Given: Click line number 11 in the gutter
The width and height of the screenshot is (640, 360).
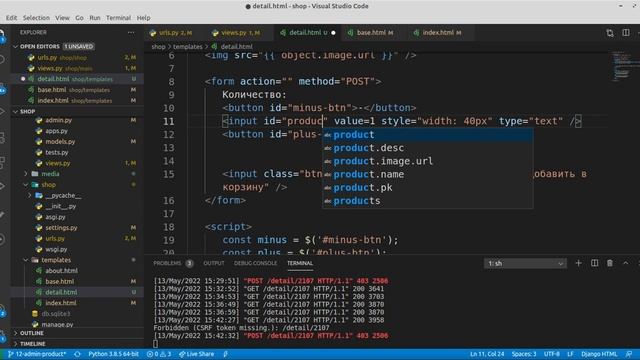Looking at the screenshot, I should point(169,121).
